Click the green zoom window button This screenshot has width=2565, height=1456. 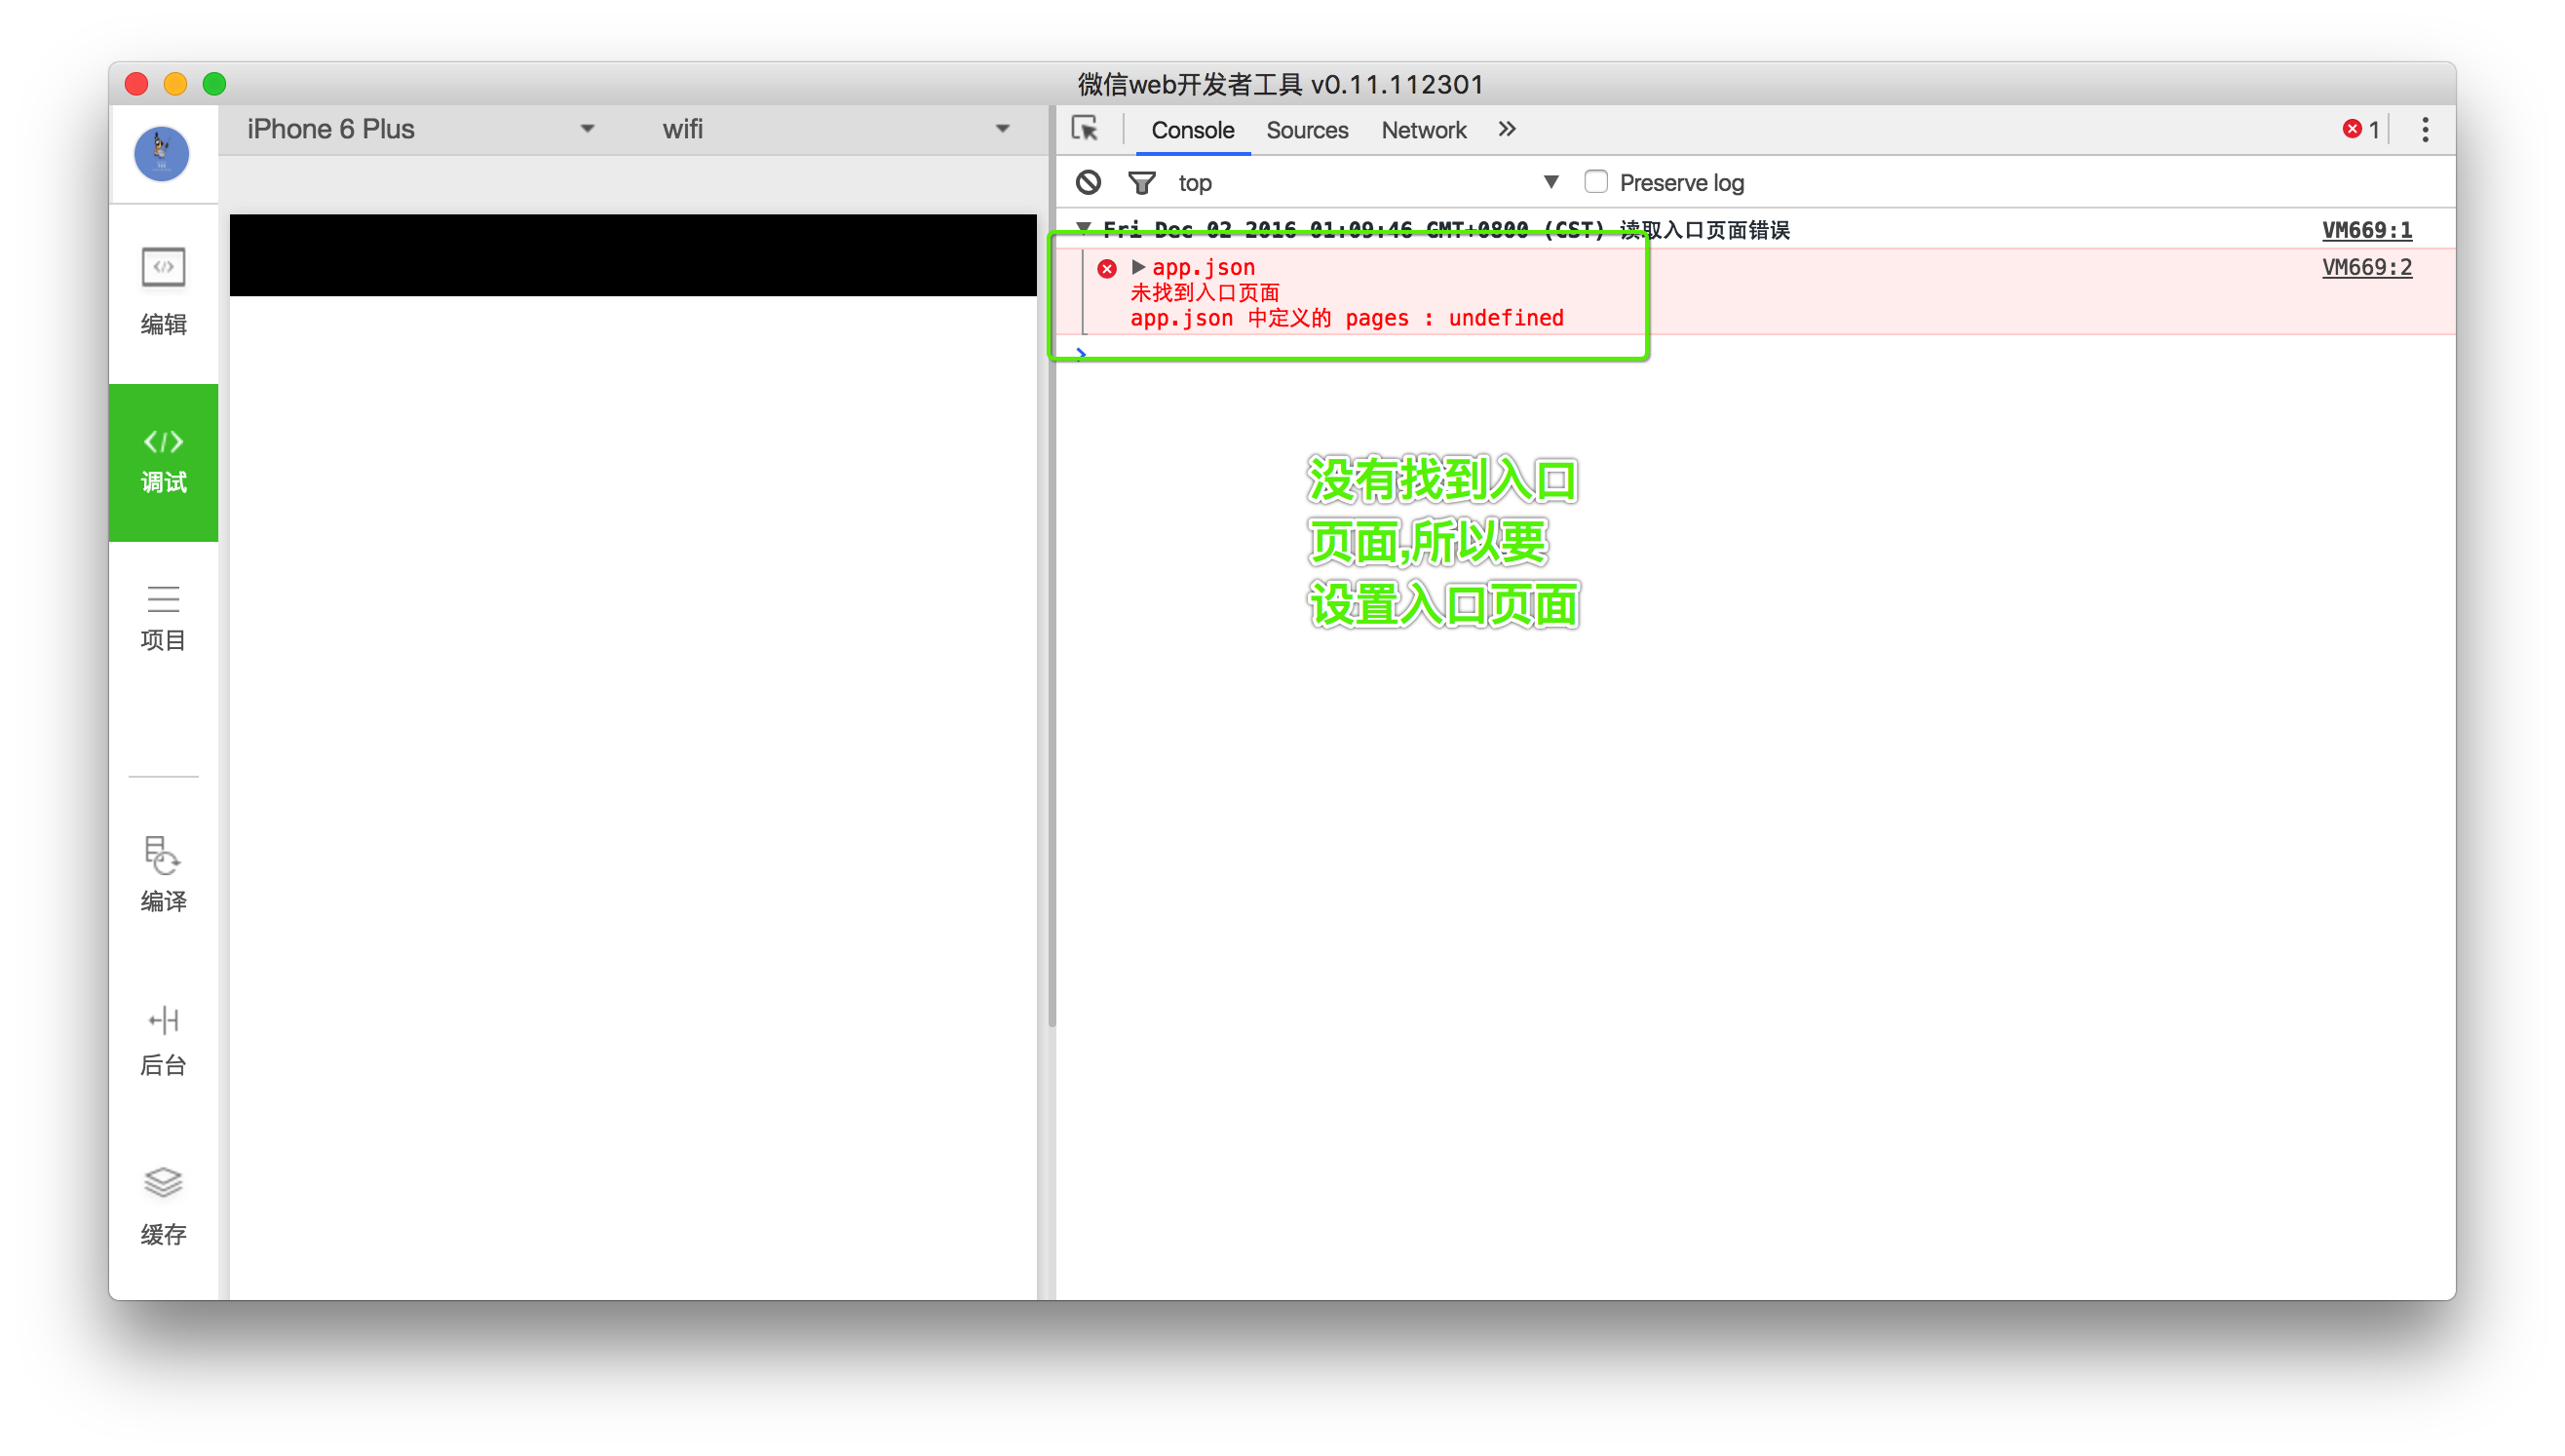[x=214, y=83]
